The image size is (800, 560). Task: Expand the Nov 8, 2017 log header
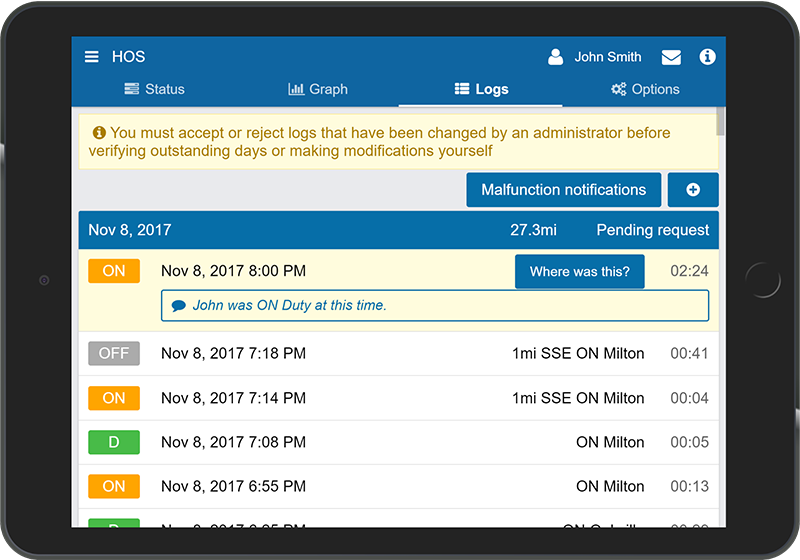tap(398, 230)
